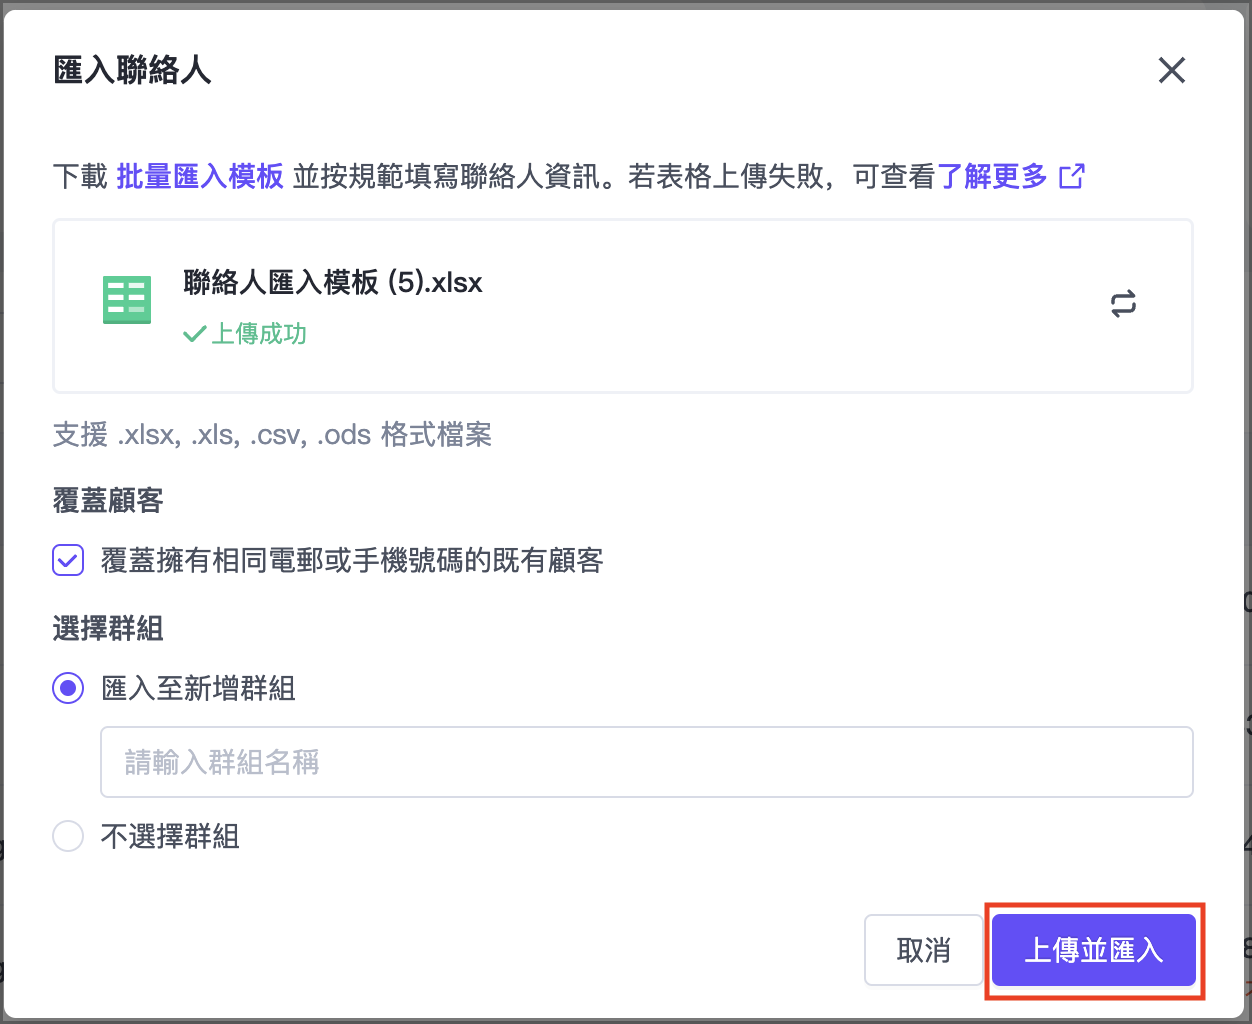
Task: Open the 批量匯入模板 download link
Action: click(200, 176)
